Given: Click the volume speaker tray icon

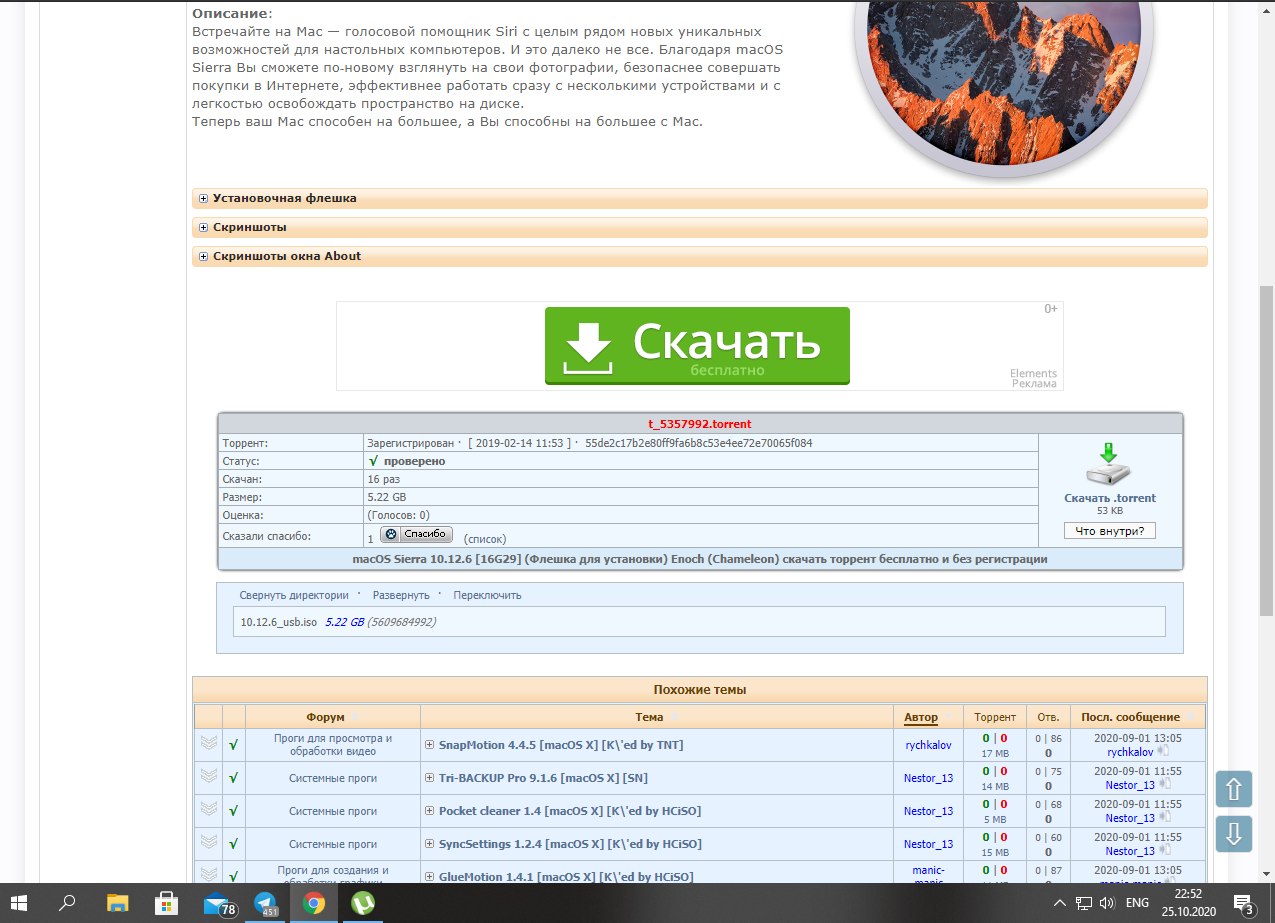Looking at the screenshot, I should coord(1107,903).
